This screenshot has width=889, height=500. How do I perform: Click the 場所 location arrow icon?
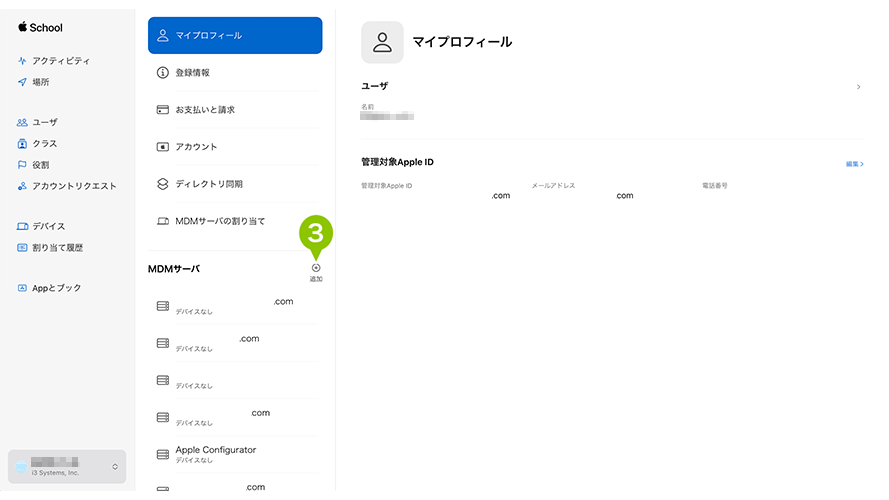pos(22,82)
